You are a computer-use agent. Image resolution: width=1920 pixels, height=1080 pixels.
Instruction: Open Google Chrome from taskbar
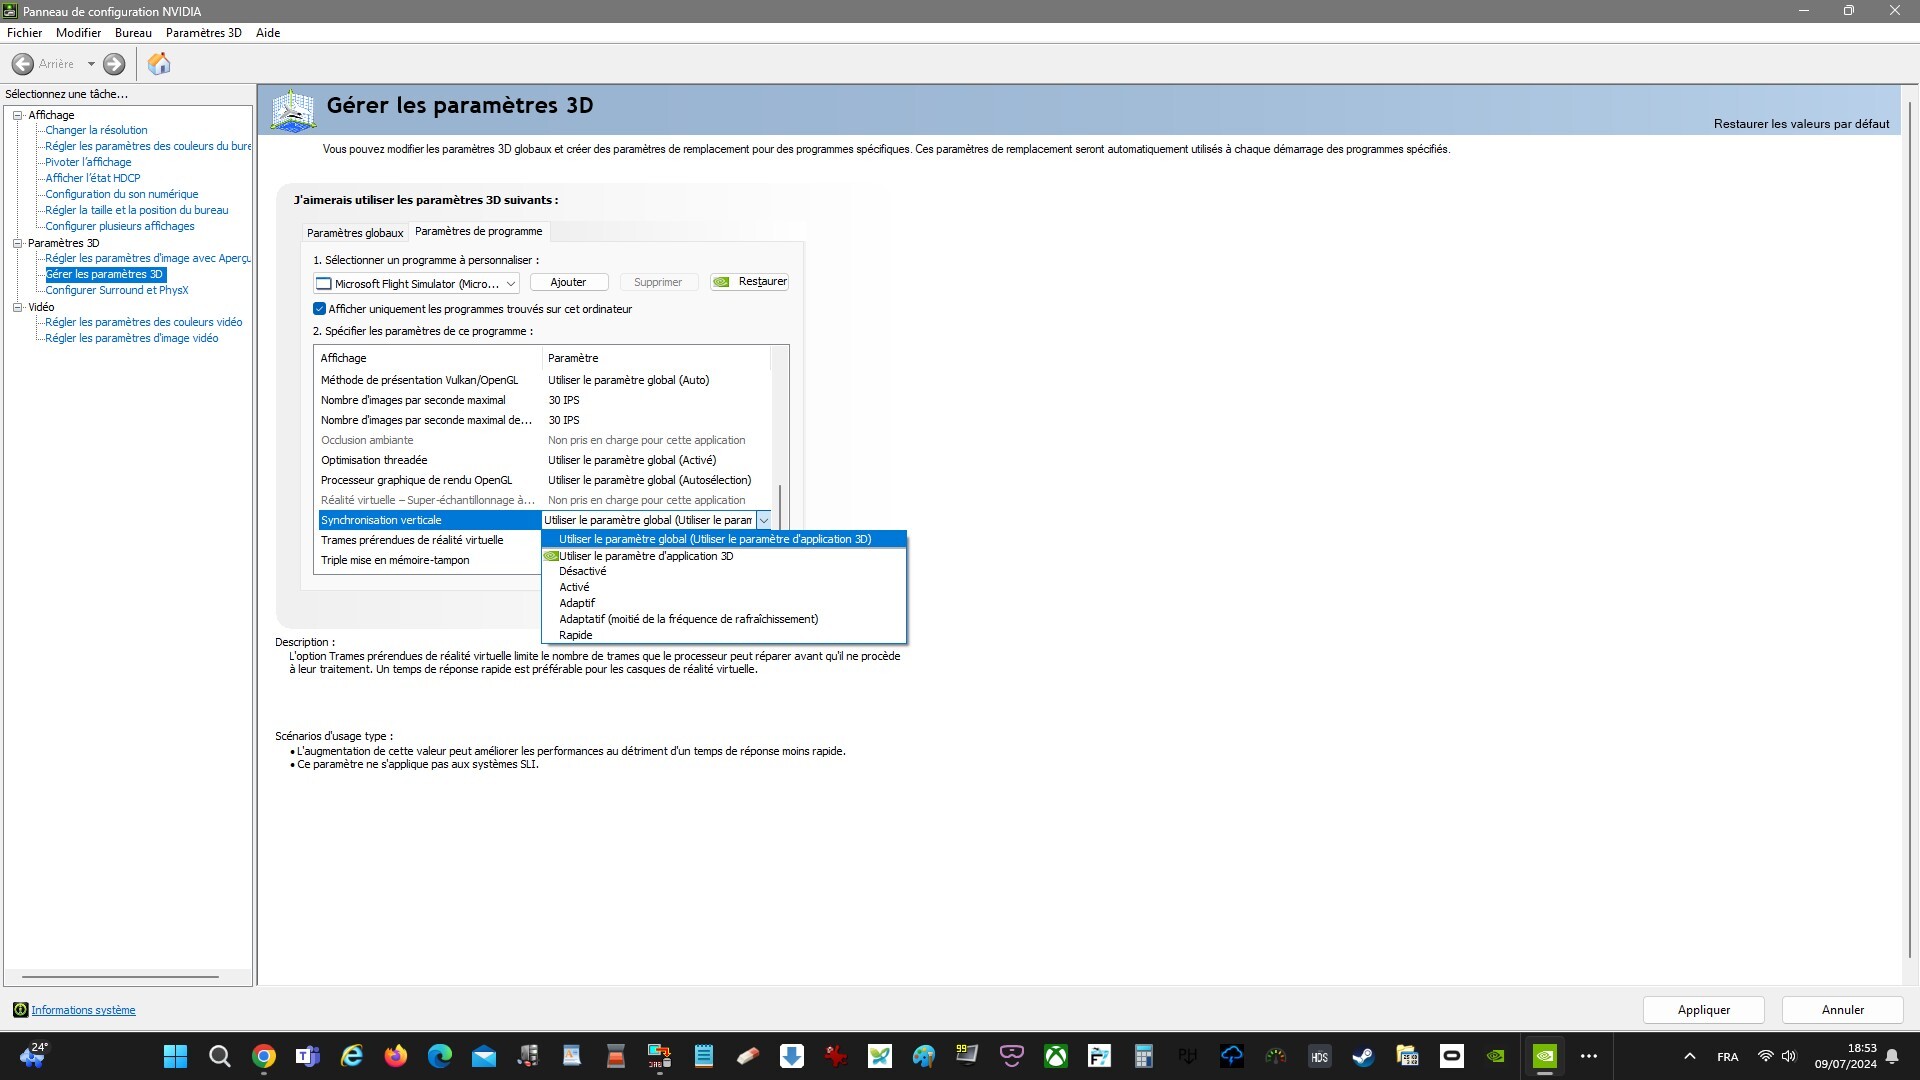click(264, 1056)
